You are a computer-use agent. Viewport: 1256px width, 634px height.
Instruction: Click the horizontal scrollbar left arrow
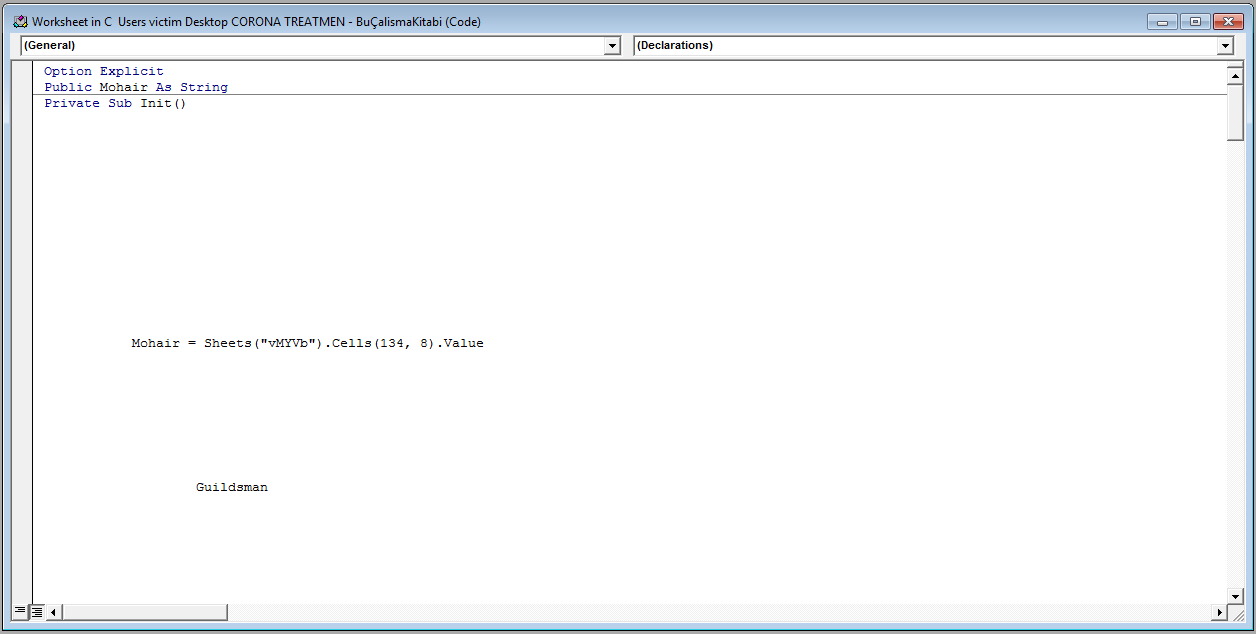(54, 612)
